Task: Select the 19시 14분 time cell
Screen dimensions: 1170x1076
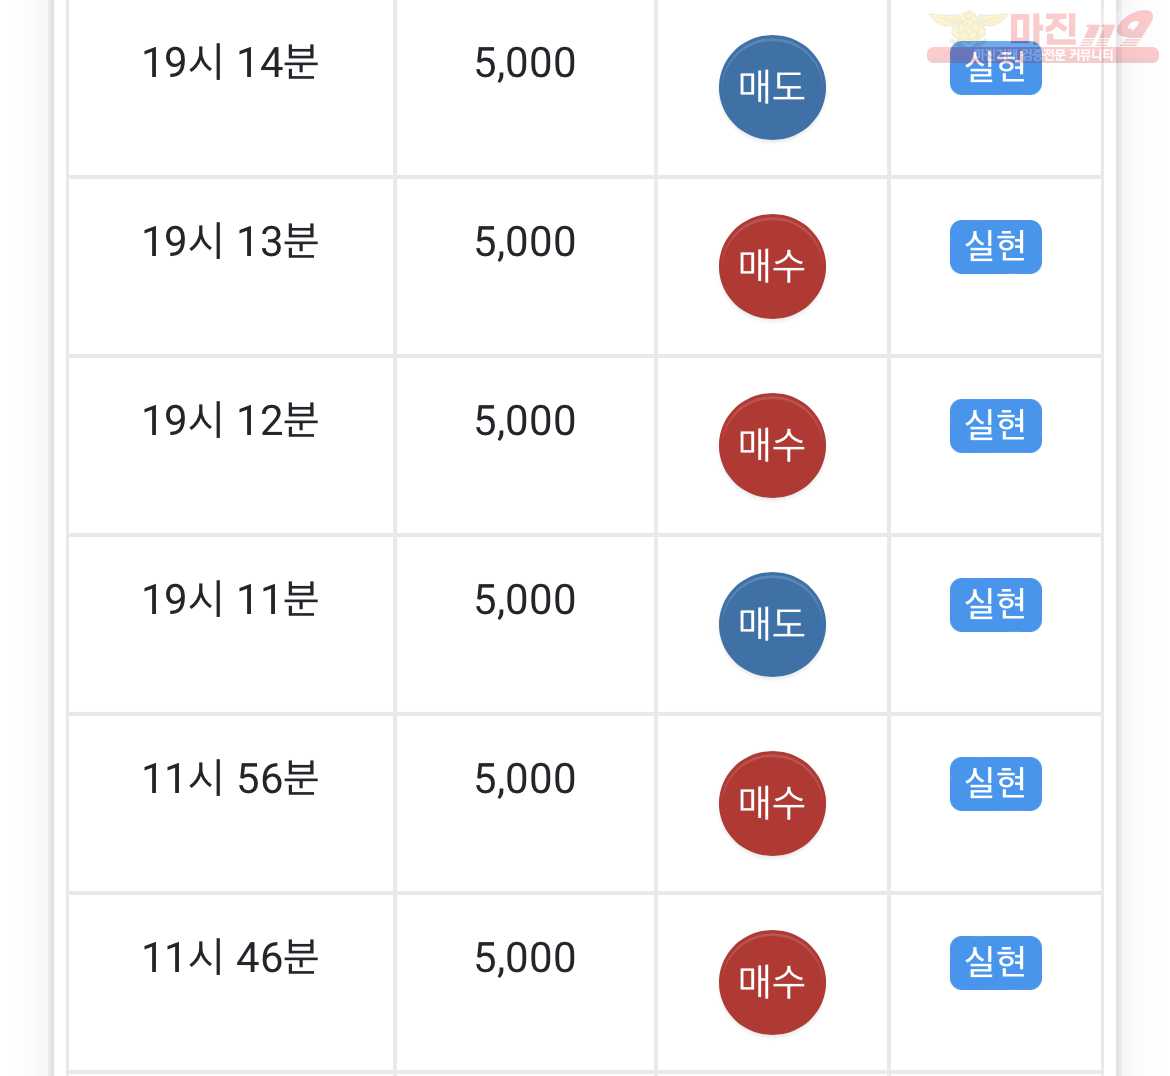Action: [x=231, y=87]
